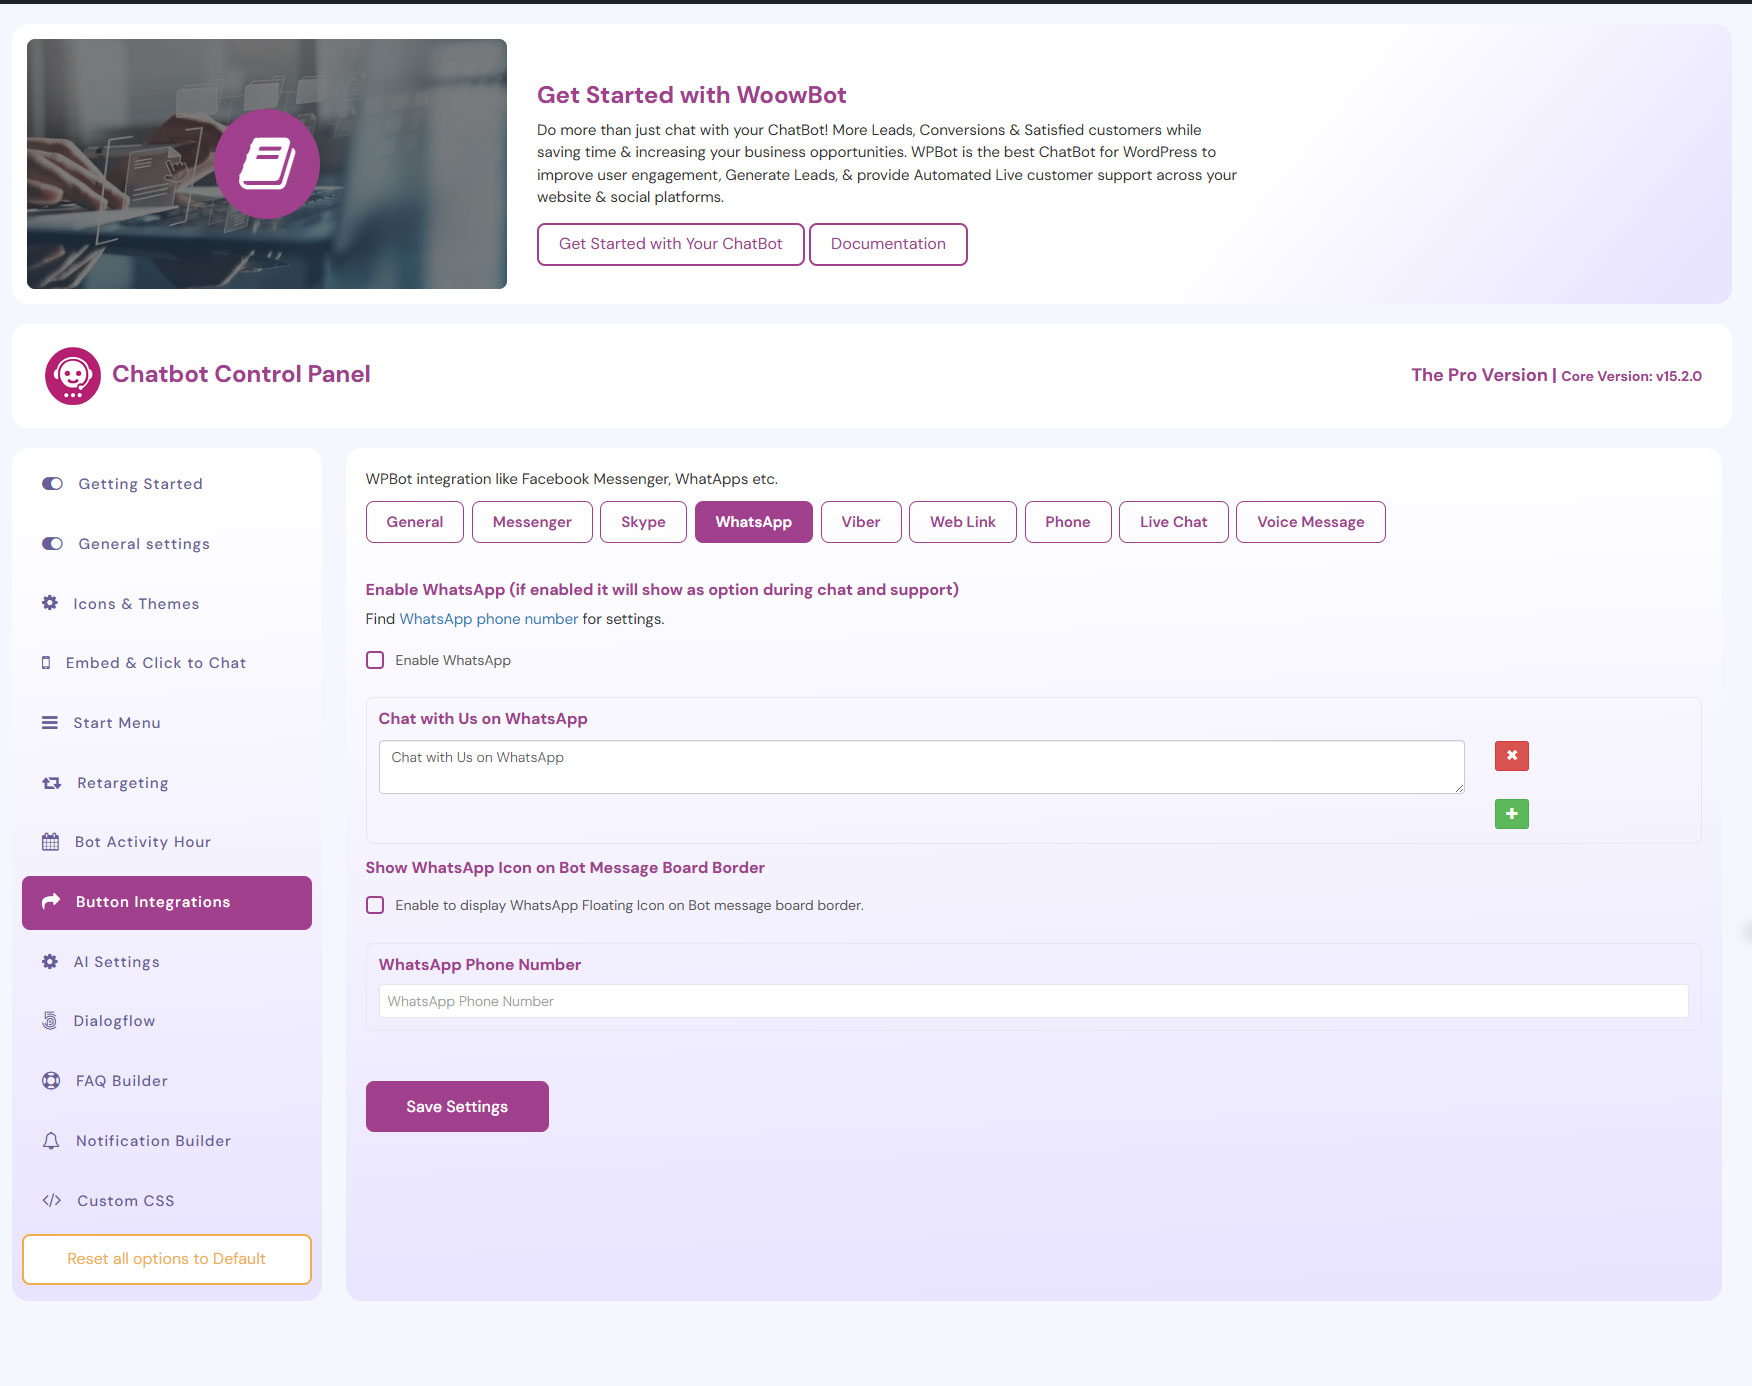Viewport: 1752px width, 1386px height.
Task: Focus the WhatsApp Phone Number field
Action: (1033, 1001)
